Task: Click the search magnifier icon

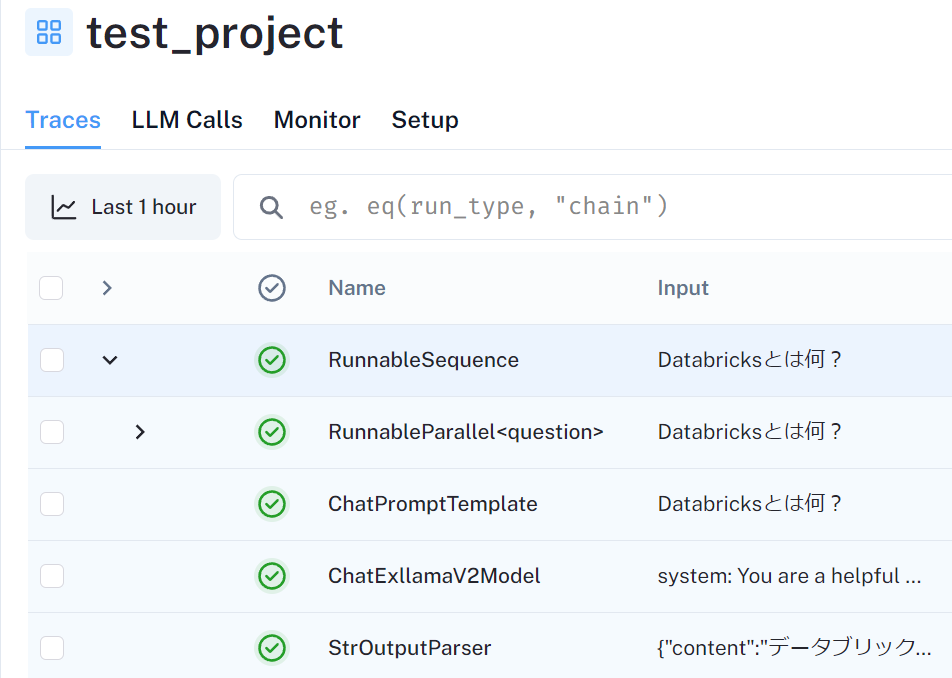Action: click(x=271, y=207)
